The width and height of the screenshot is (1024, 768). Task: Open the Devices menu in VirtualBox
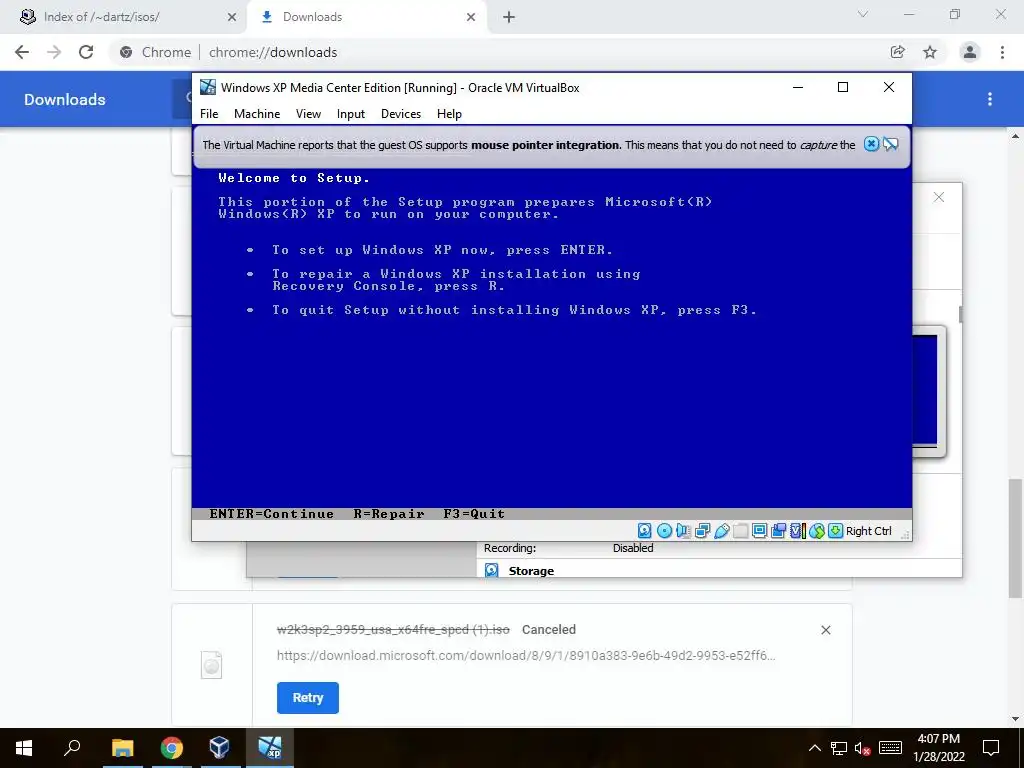tap(401, 114)
